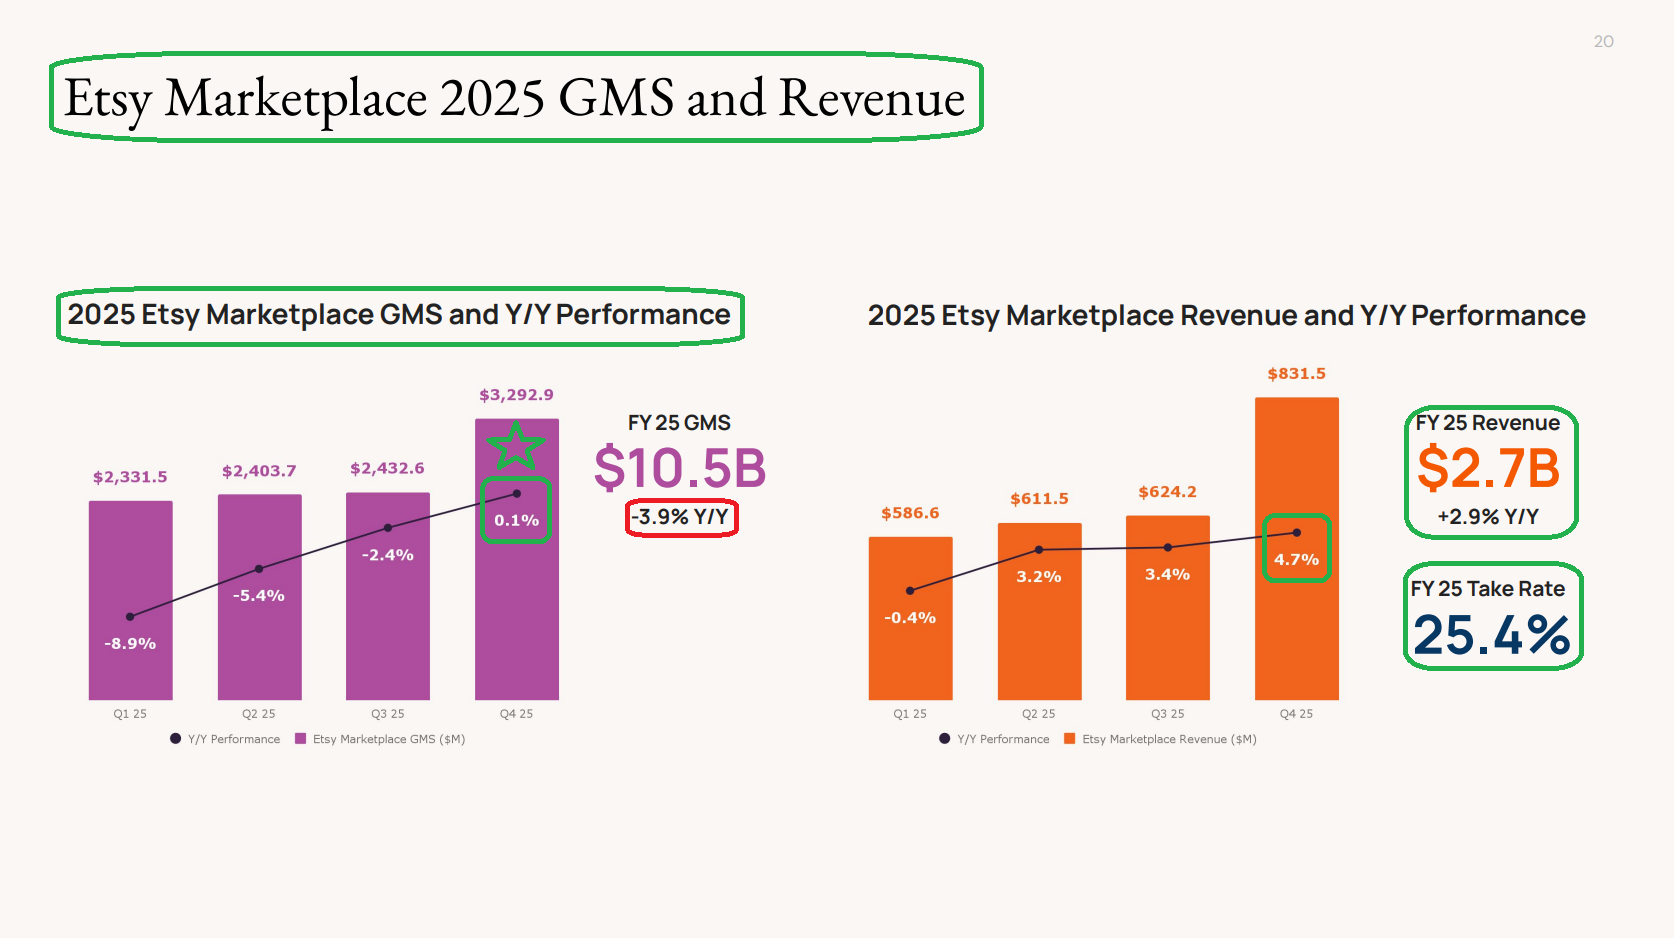Viewport: 1674px width, 938px height.
Task: Click the Q1 25 data point marked -8.9%
Action: [x=130, y=617]
